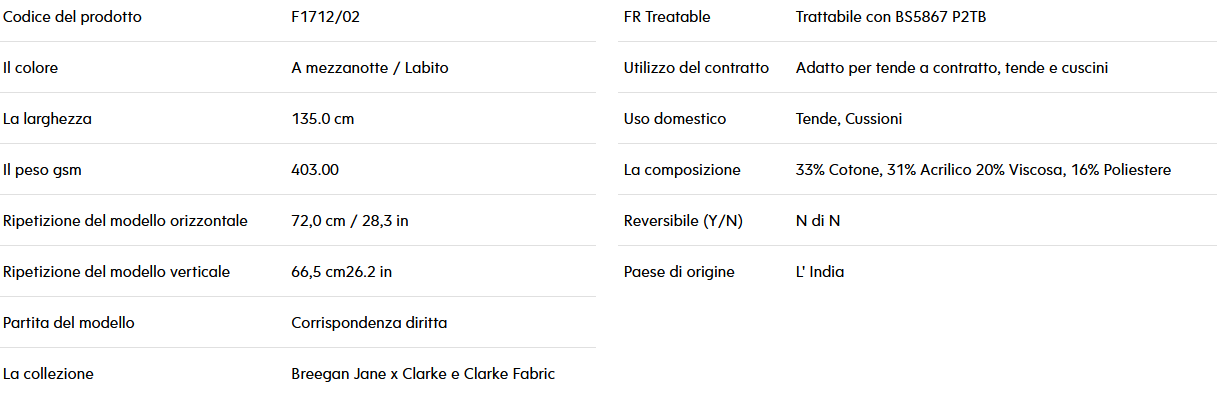Click horizontal repeat value 72,0 cm / 28,3 in
The image size is (1230, 407).
(x=350, y=221)
